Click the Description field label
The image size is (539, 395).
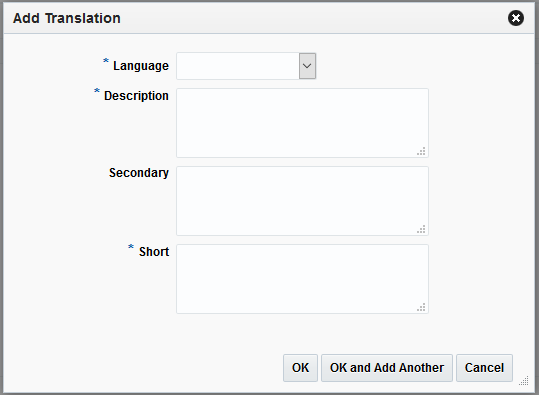(136, 96)
